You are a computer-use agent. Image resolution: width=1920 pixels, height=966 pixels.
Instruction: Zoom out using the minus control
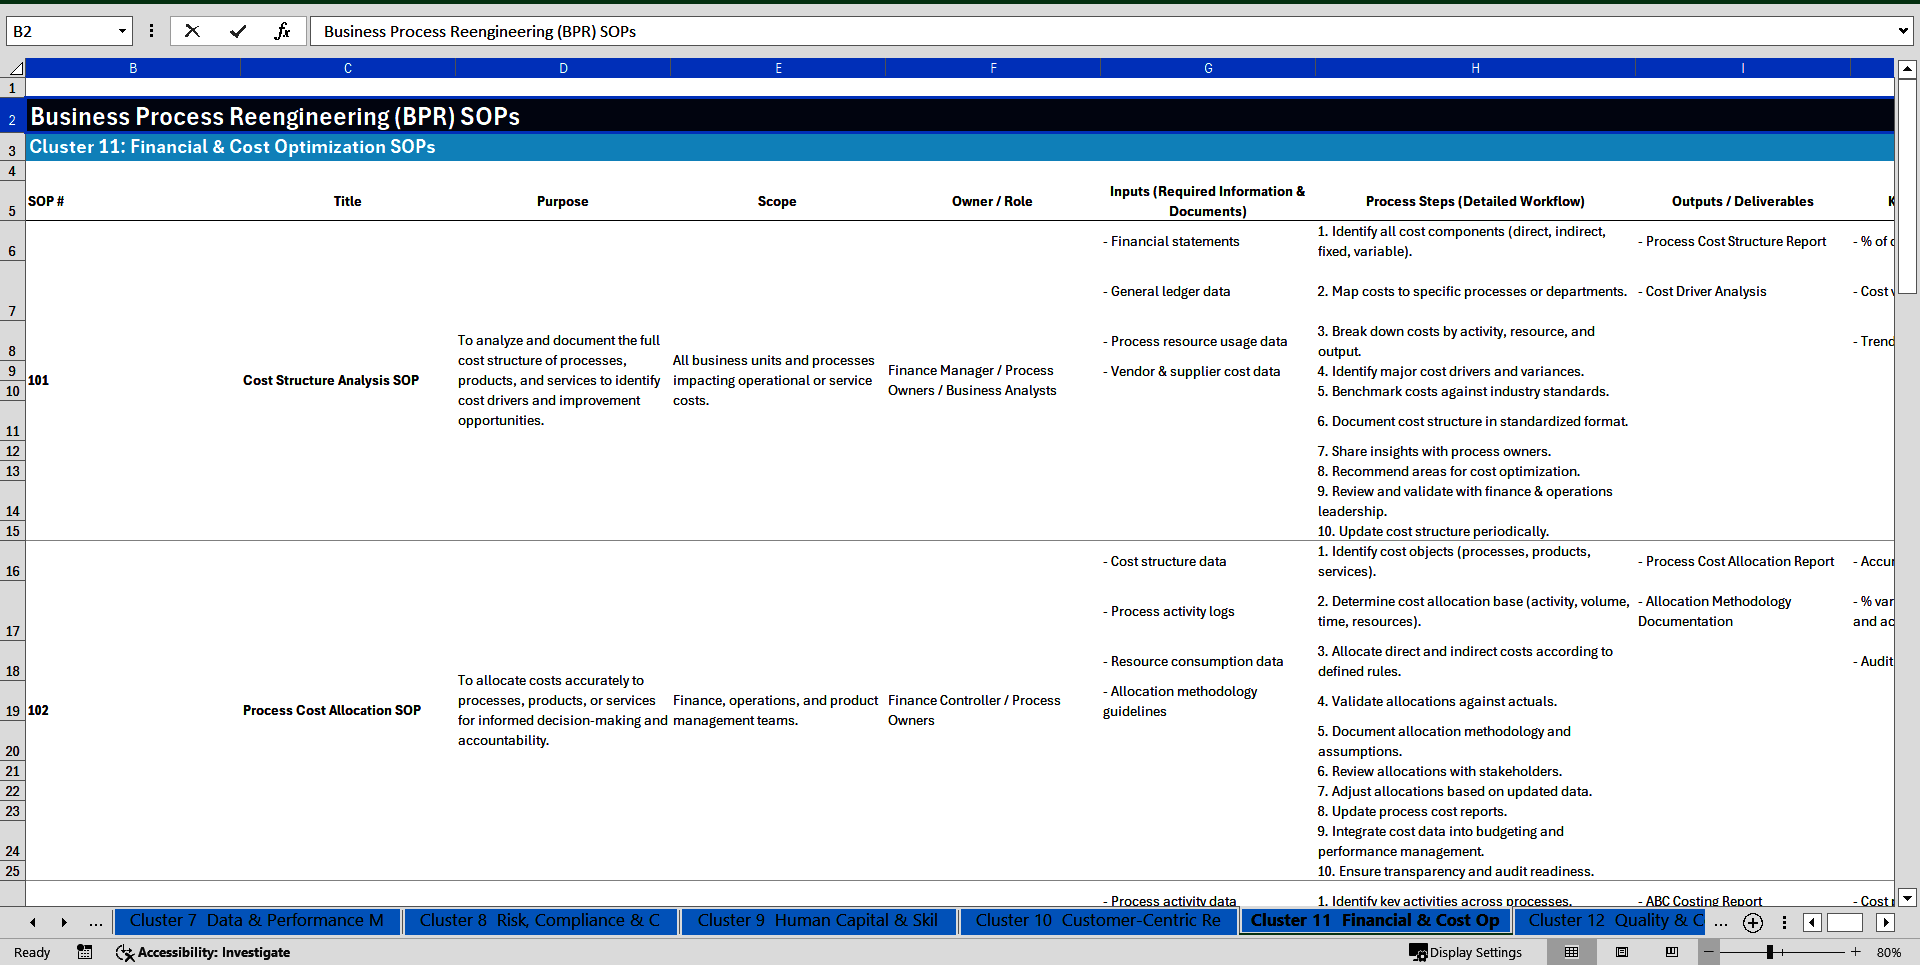click(1709, 952)
